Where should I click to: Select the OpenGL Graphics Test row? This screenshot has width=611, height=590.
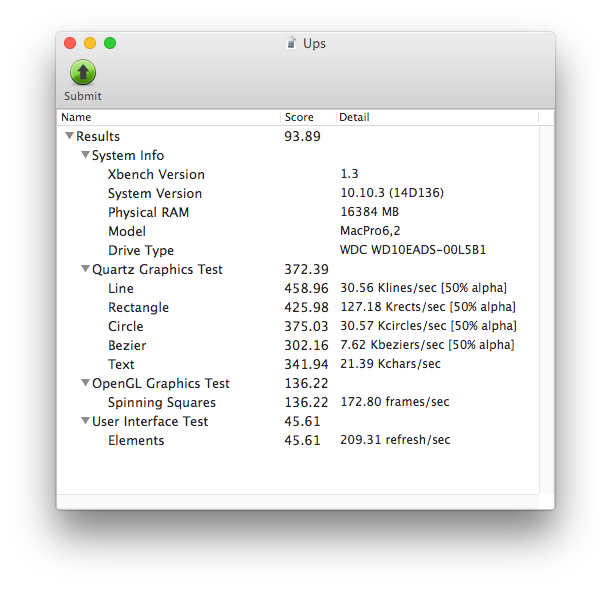pyautogui.click(x=298, y=383)
